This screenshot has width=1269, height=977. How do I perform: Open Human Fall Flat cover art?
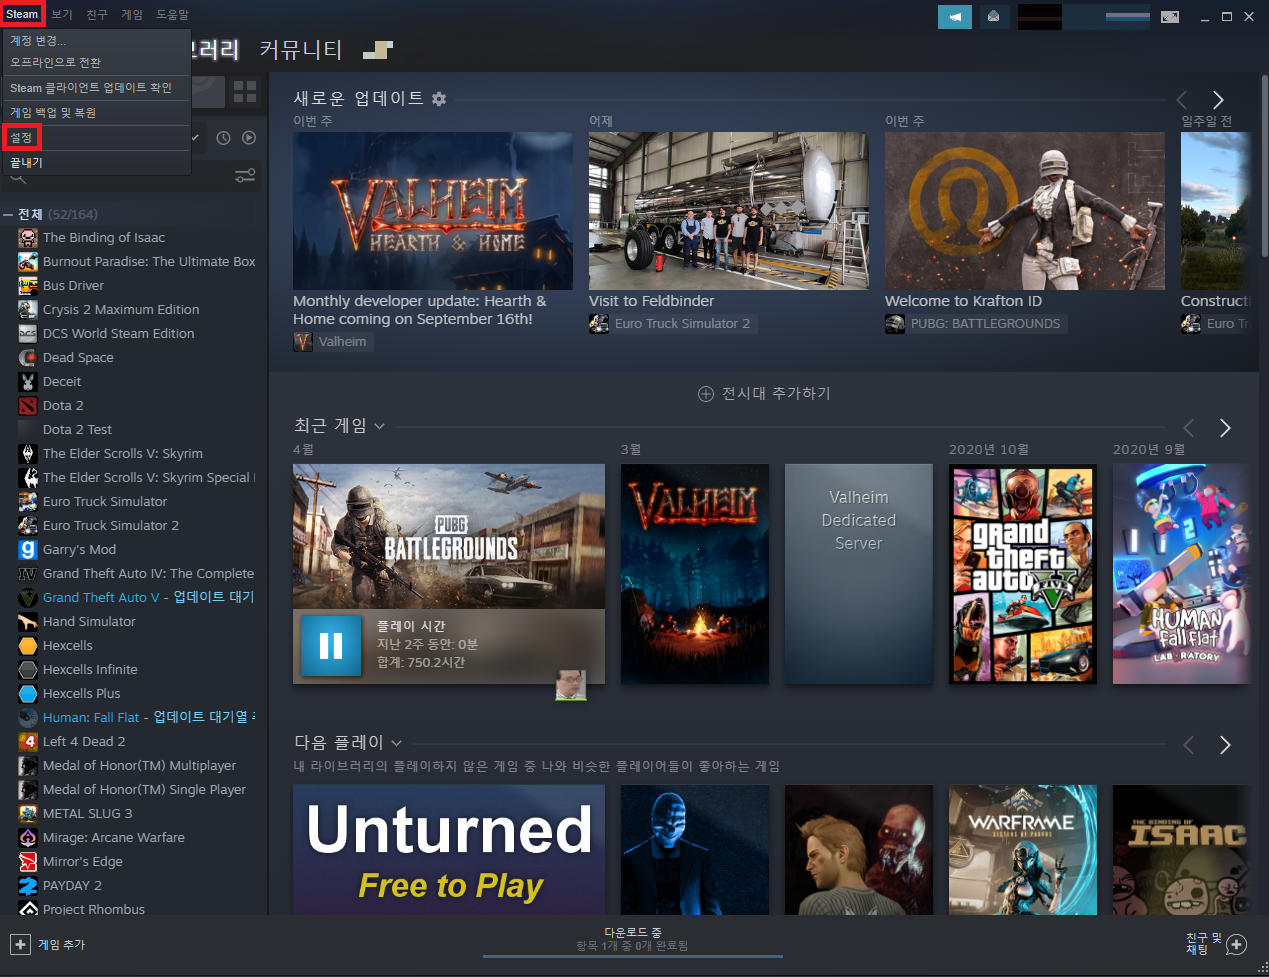click(x=1181, y=574)
